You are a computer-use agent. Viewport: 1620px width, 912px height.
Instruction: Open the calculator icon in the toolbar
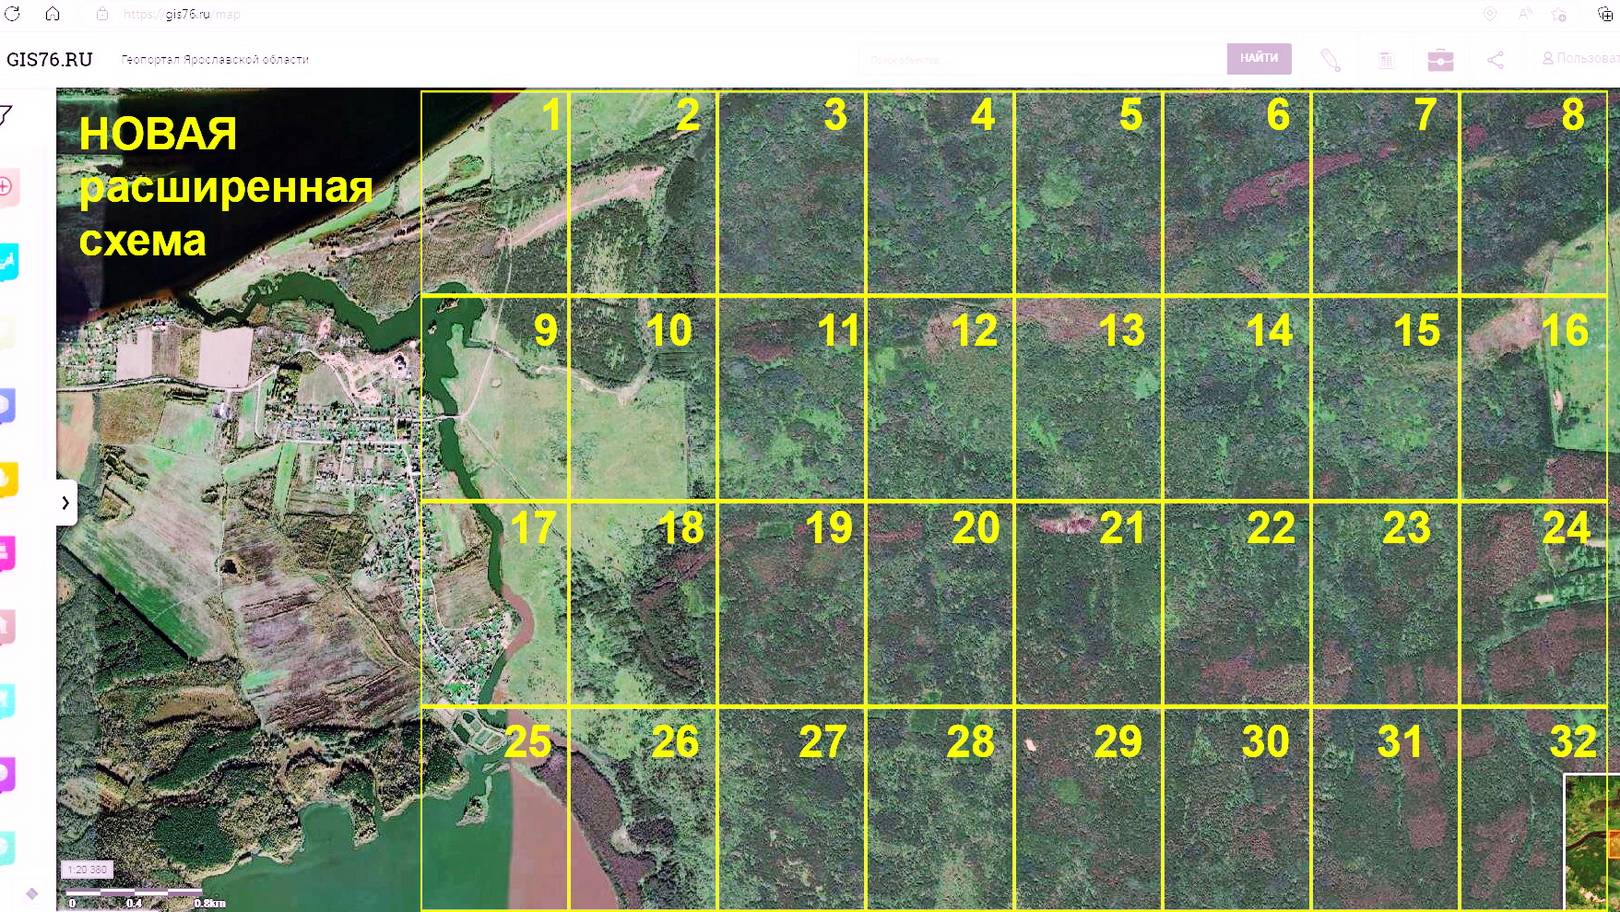point(1386,60)
